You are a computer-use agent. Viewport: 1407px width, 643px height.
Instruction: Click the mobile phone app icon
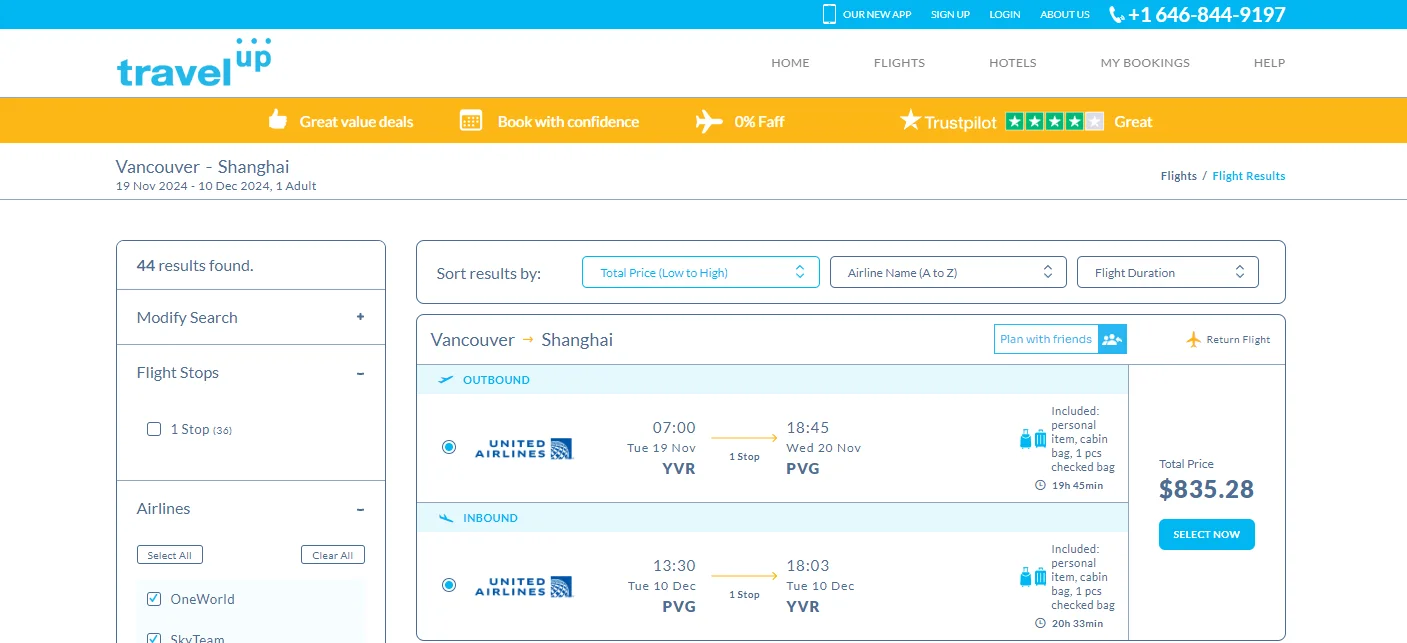pyautogui.click(x=829, y=14)
